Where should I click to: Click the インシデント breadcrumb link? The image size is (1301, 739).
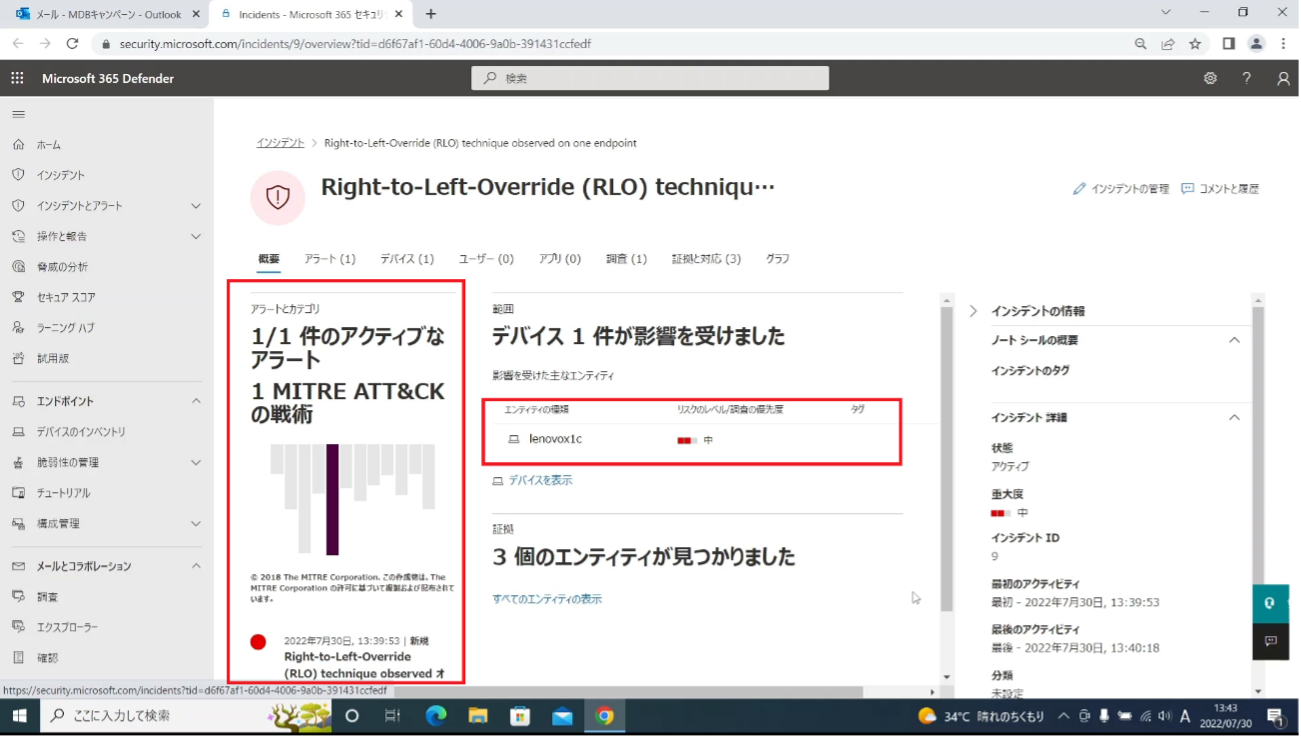coord(280,143)
